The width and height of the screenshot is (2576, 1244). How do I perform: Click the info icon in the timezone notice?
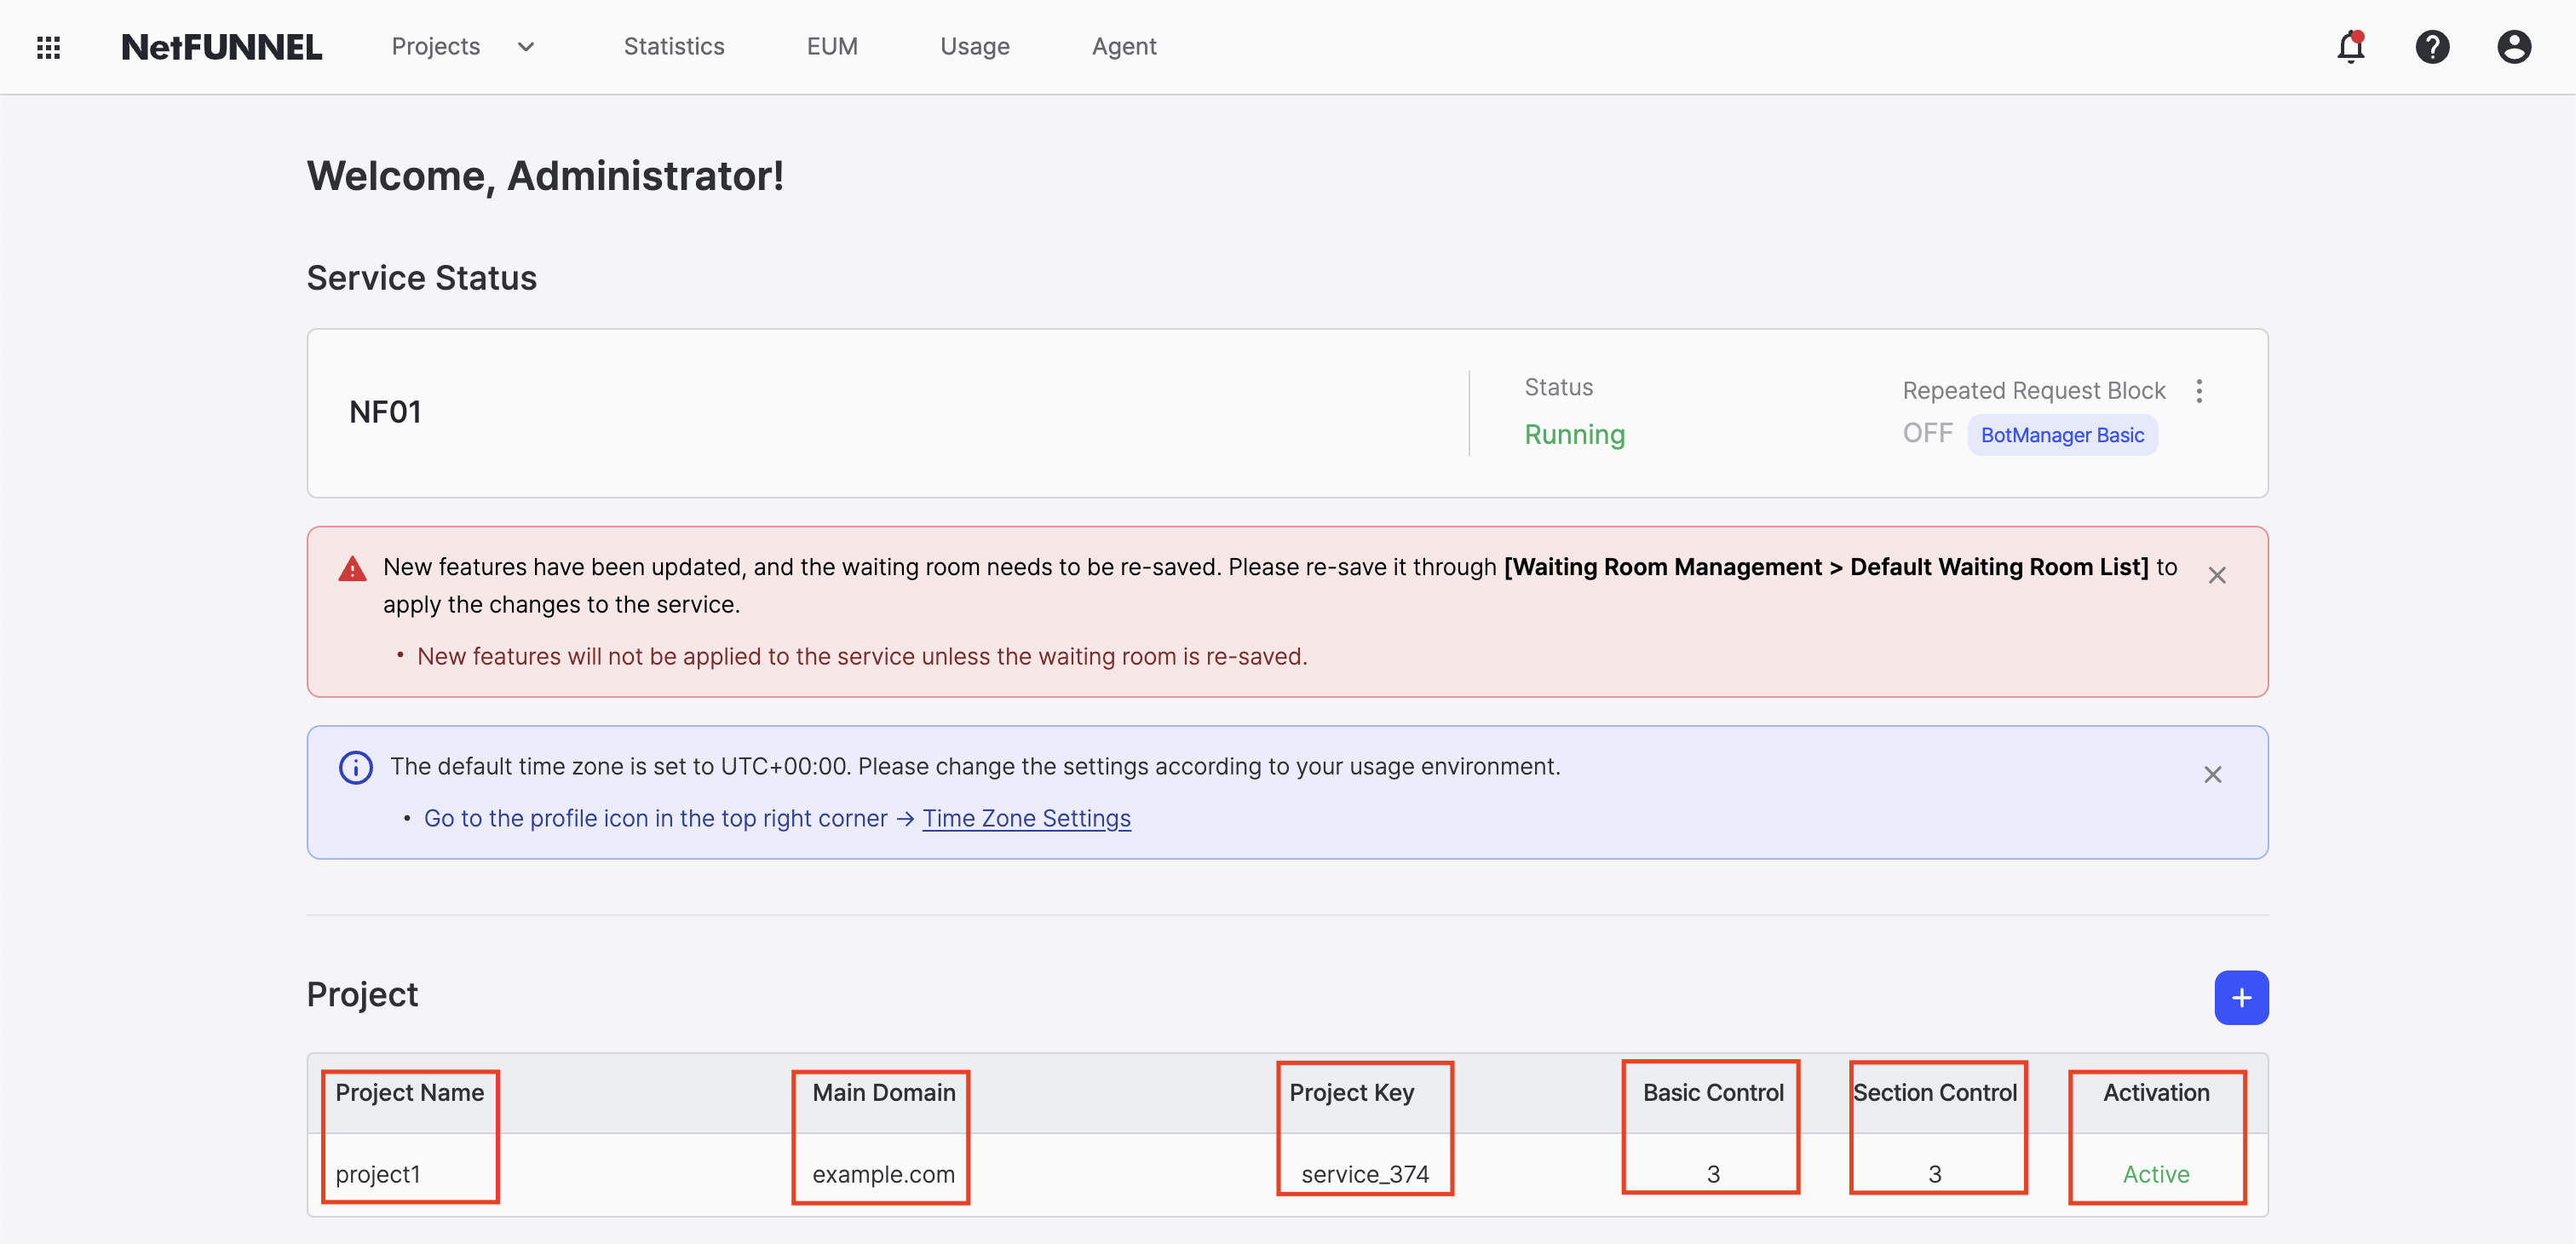pos(356,767)
